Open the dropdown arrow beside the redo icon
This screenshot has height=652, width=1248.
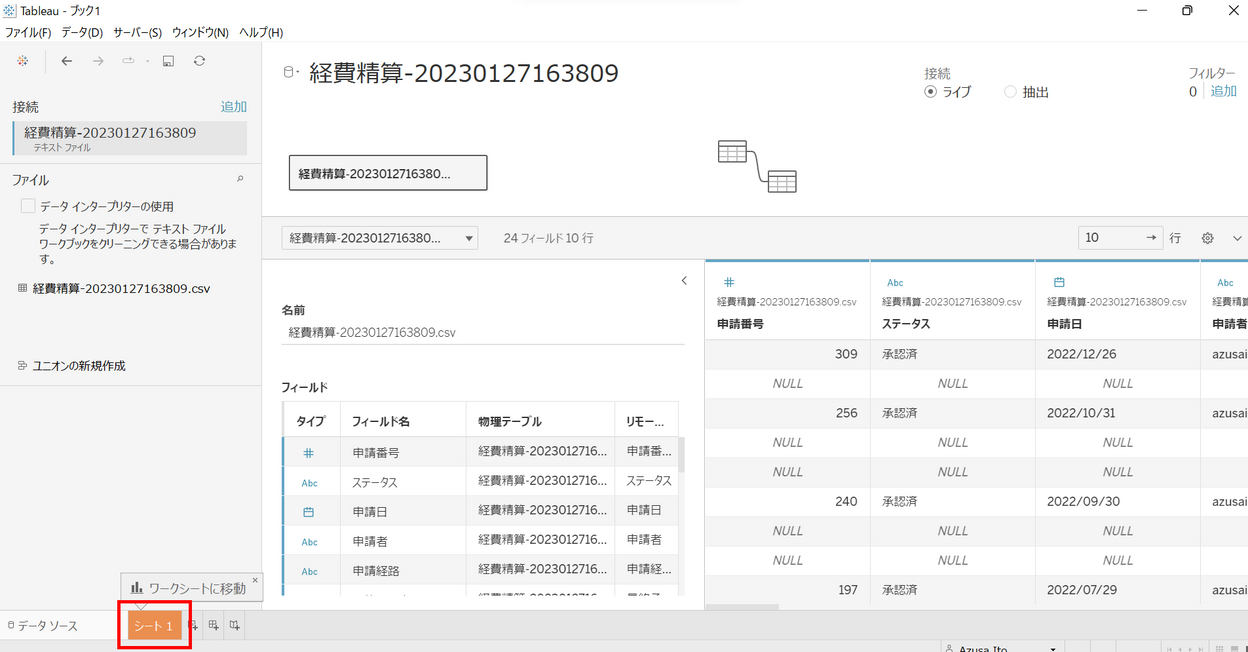tap(147, 61)
